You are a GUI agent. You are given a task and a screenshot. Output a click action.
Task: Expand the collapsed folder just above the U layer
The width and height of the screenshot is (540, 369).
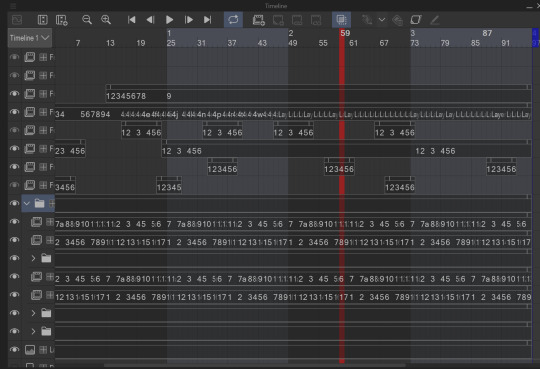[33, 331]
